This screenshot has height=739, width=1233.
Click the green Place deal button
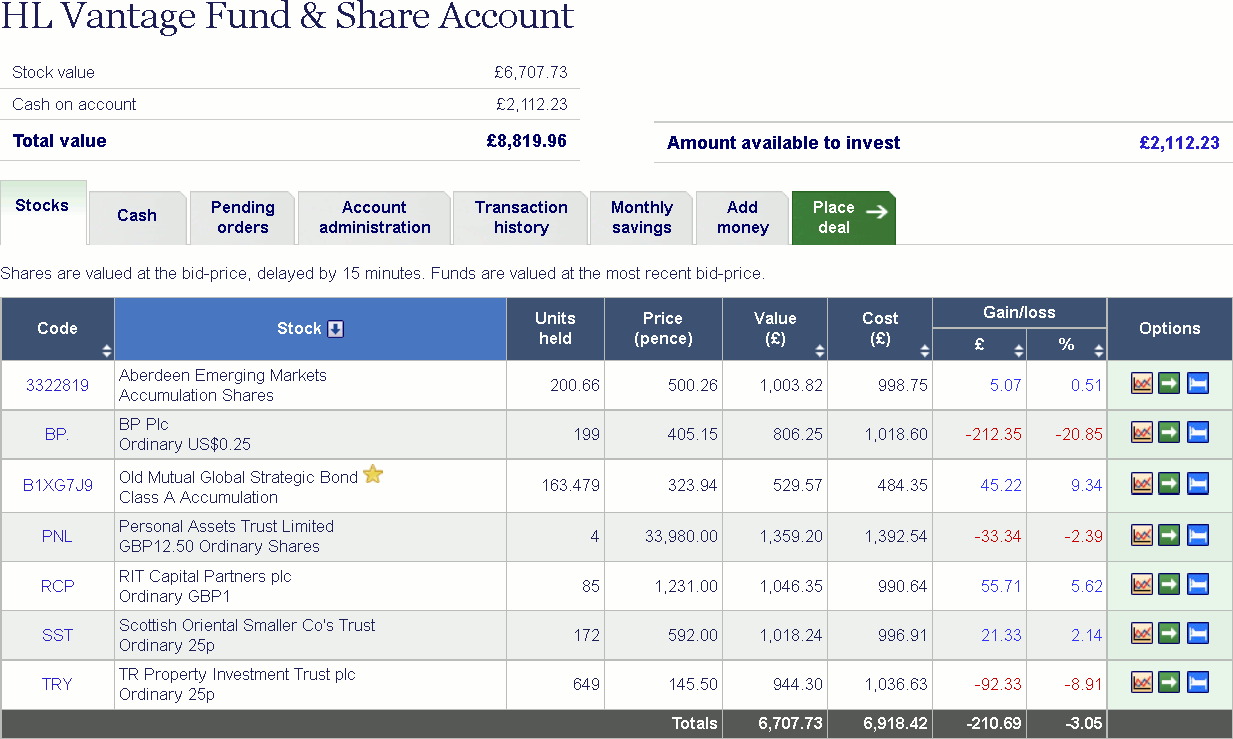(843, 217)
